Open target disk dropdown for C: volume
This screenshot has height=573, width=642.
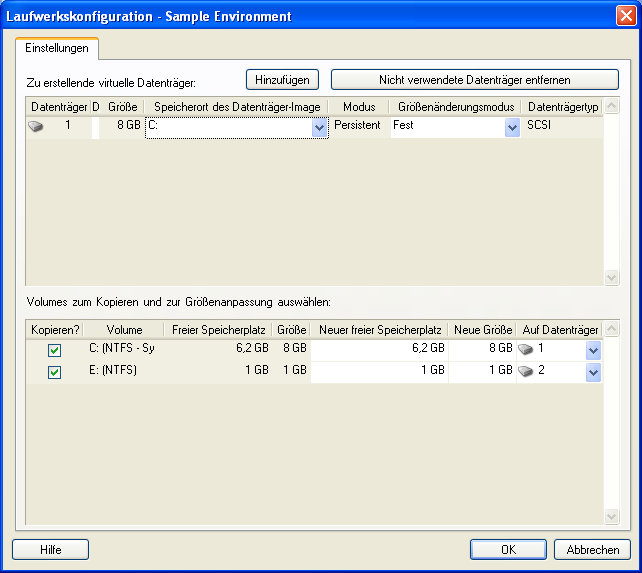pyautogui.click(x=593, y=350)
